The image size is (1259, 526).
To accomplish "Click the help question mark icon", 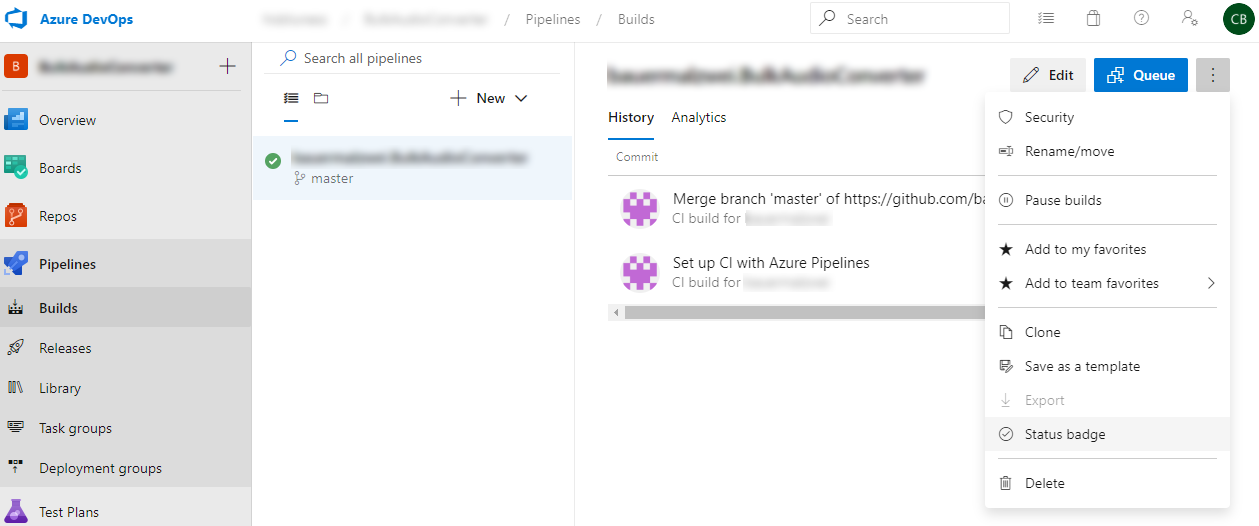I will pyautogui.click(x=1141, y=18).
